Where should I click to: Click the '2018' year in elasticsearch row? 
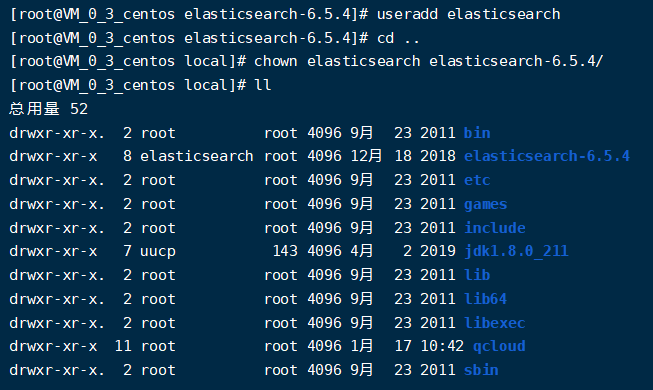[x=438, y=156]
